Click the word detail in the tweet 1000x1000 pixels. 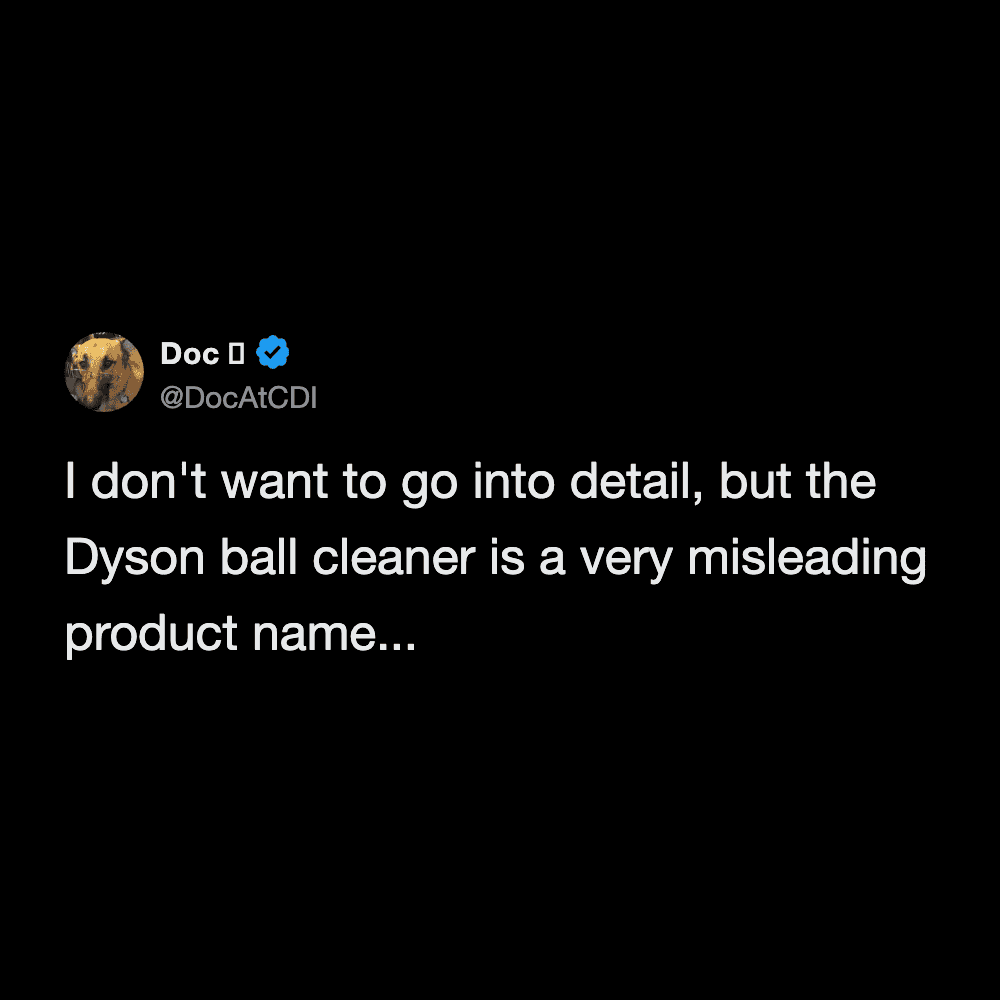click(x=636, y=483)
